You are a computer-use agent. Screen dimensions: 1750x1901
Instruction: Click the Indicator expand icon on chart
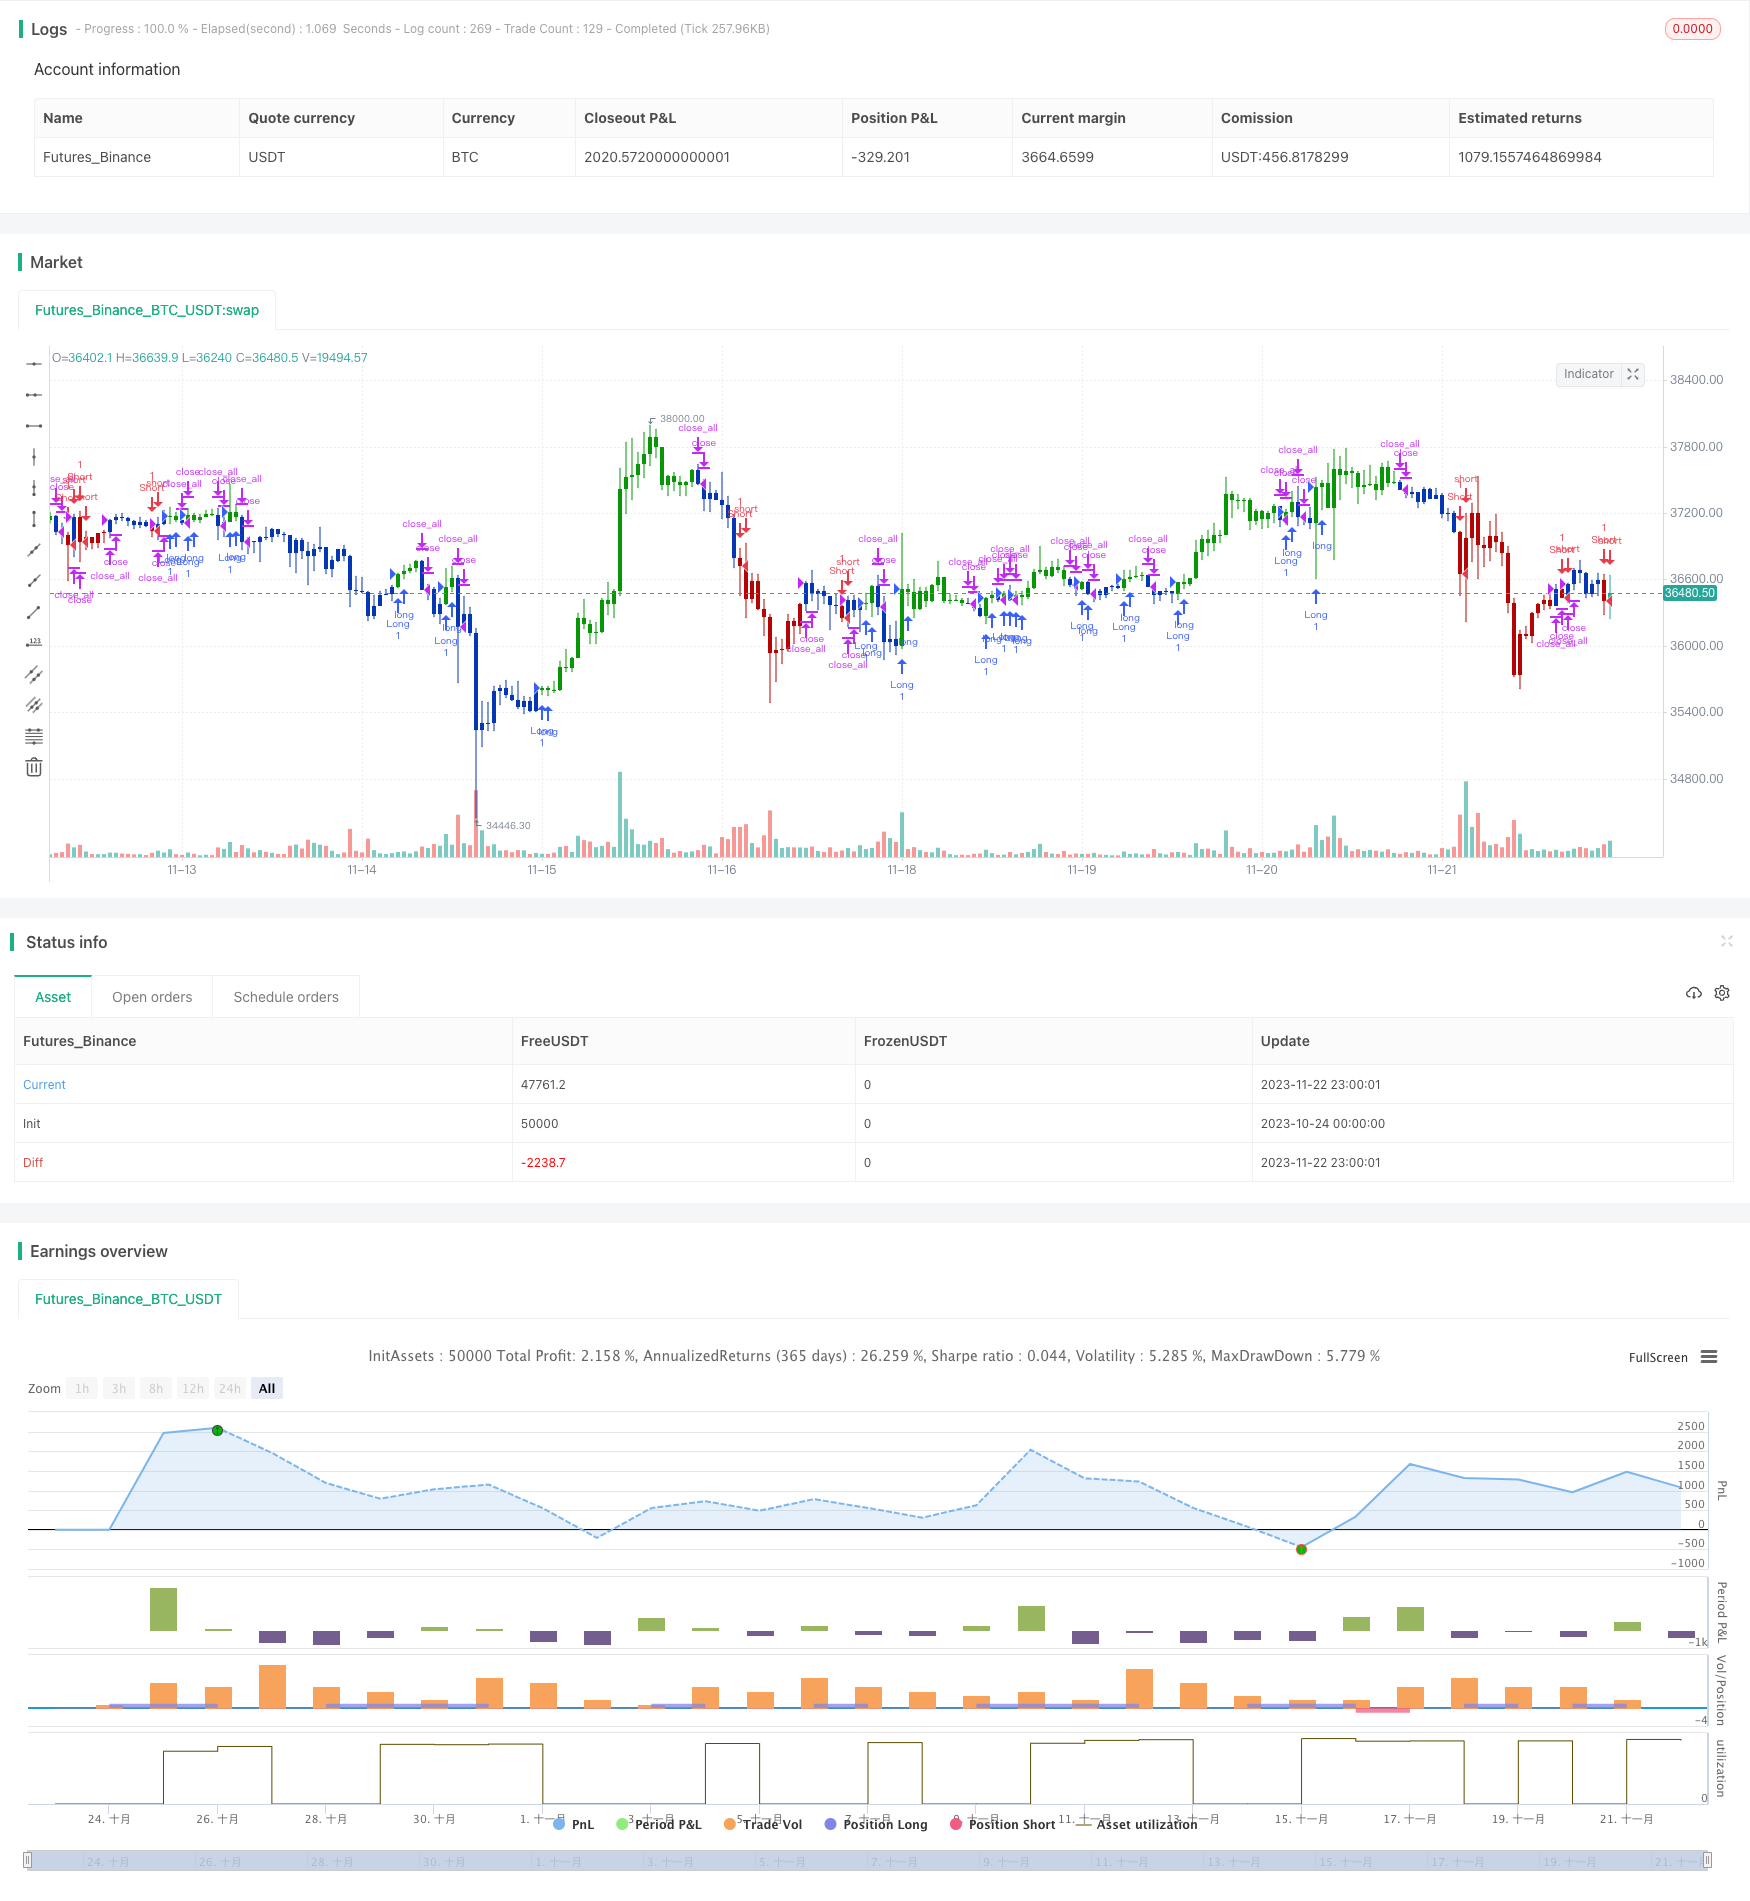pos(1633,374)
